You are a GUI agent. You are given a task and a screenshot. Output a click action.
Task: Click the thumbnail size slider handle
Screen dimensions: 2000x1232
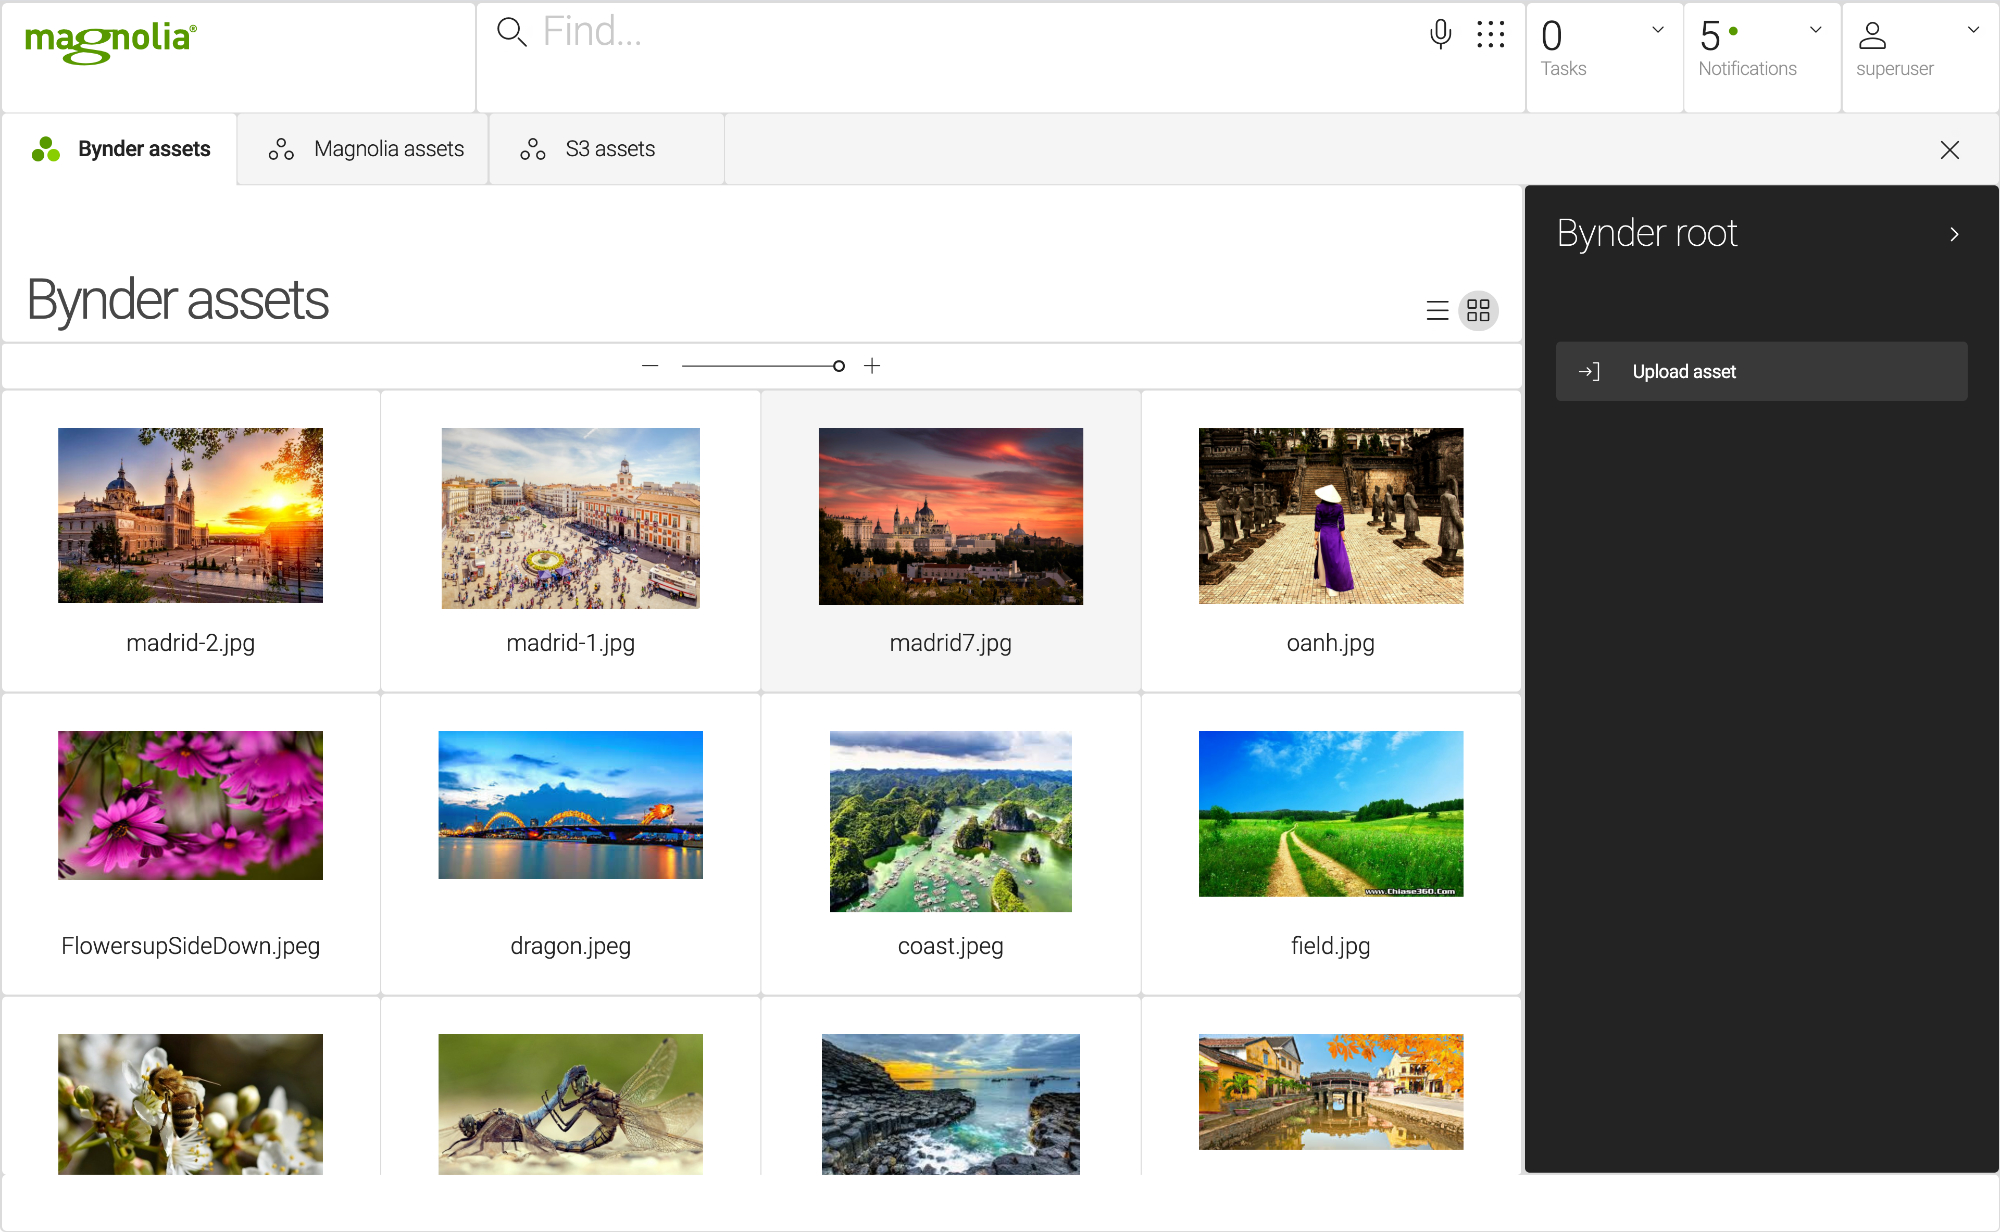(x=839, y=366)
